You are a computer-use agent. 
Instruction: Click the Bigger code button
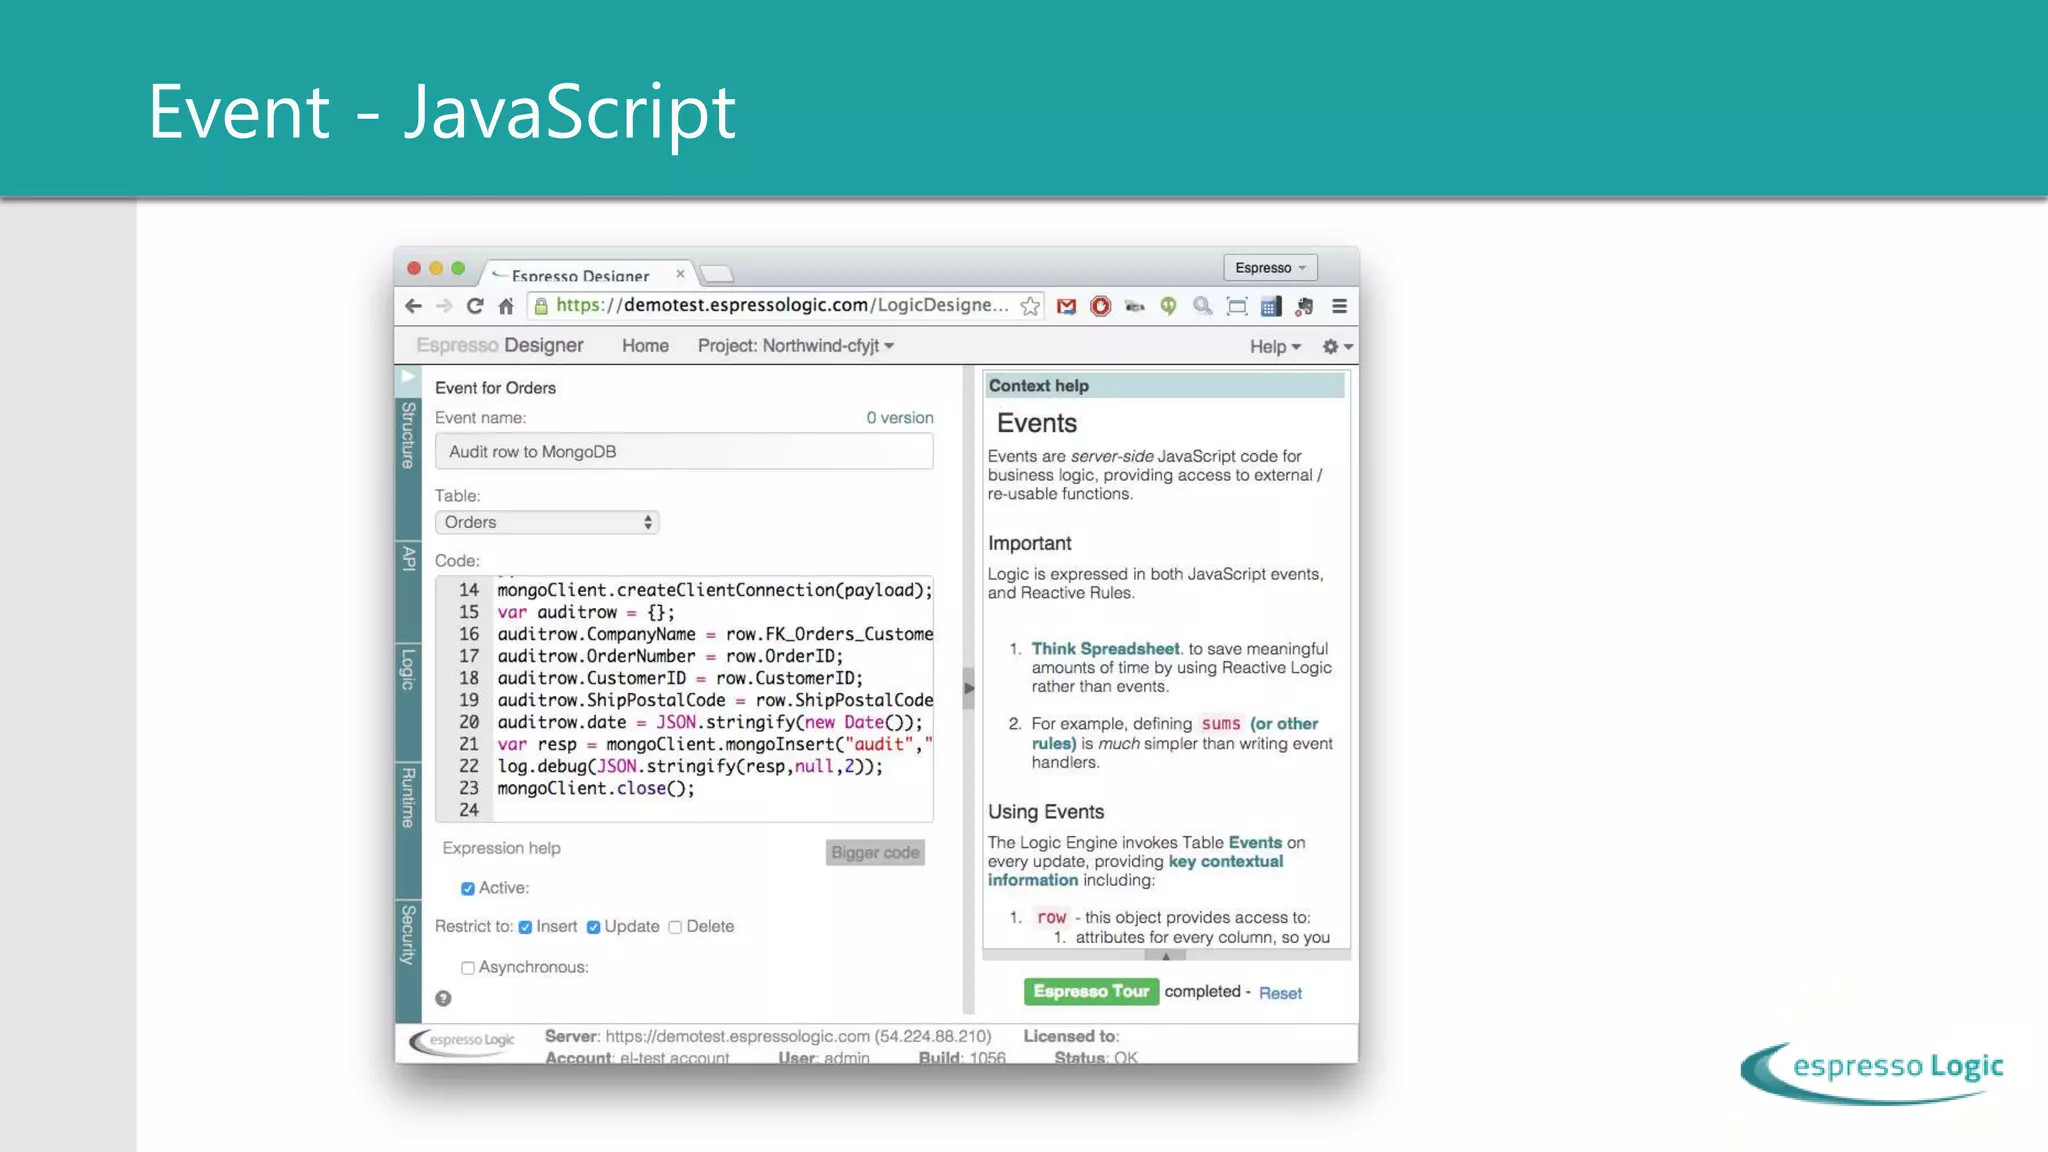coord(875,852)
